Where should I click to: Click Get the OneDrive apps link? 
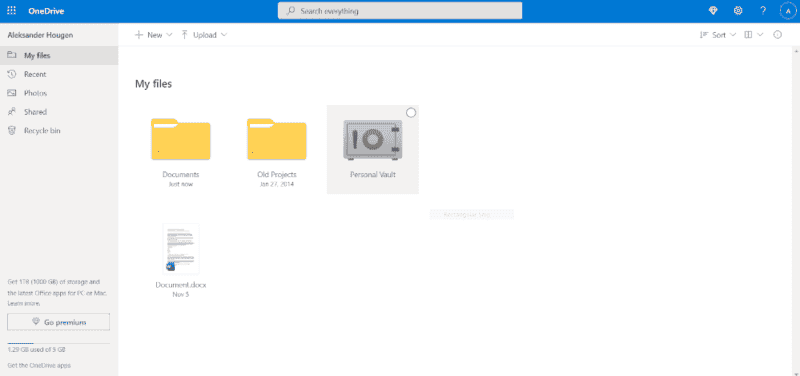[39, 365]
